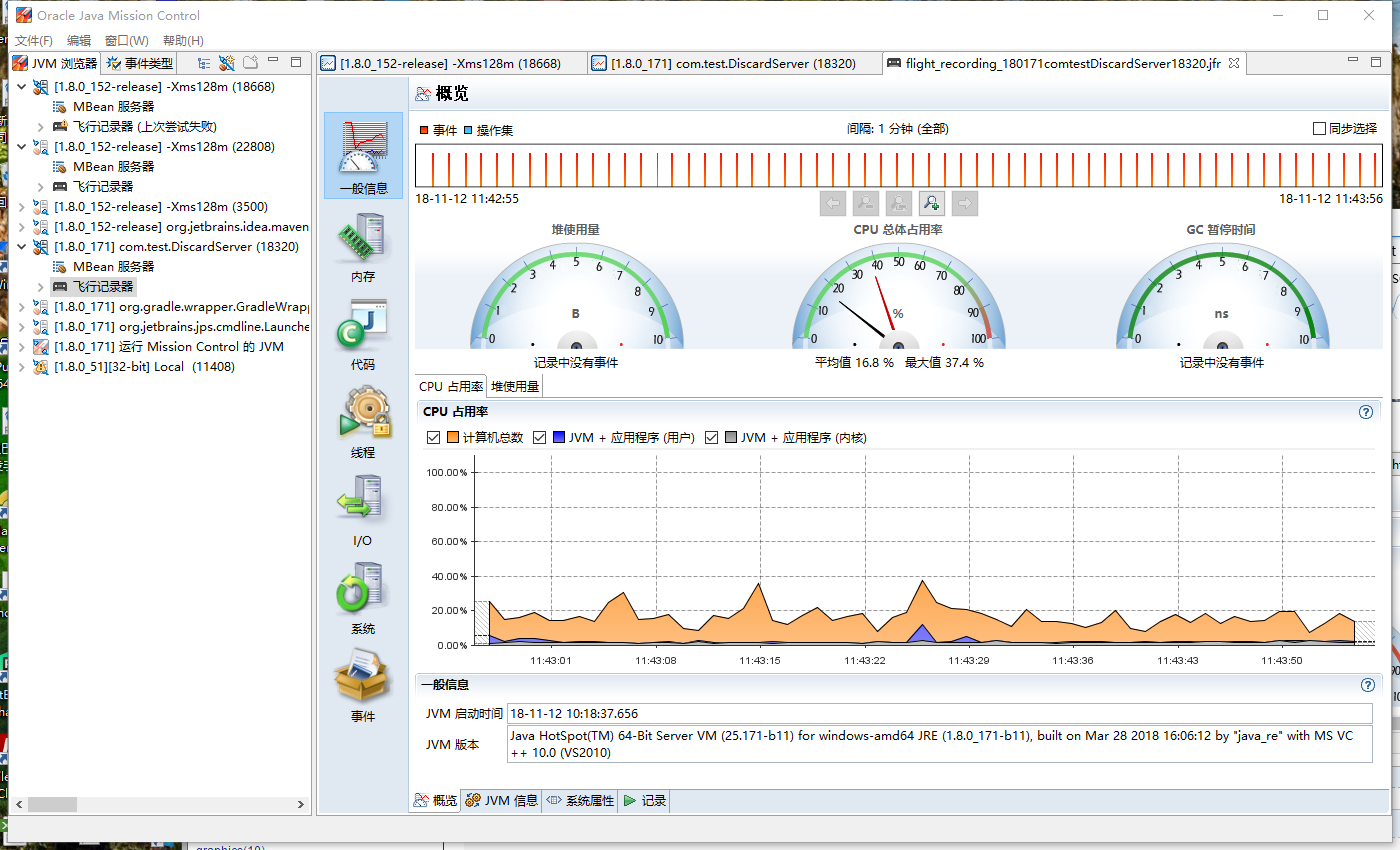Switch to -Xms128m (18668) editor tab

pyautogui.click(x=450, y=63)
